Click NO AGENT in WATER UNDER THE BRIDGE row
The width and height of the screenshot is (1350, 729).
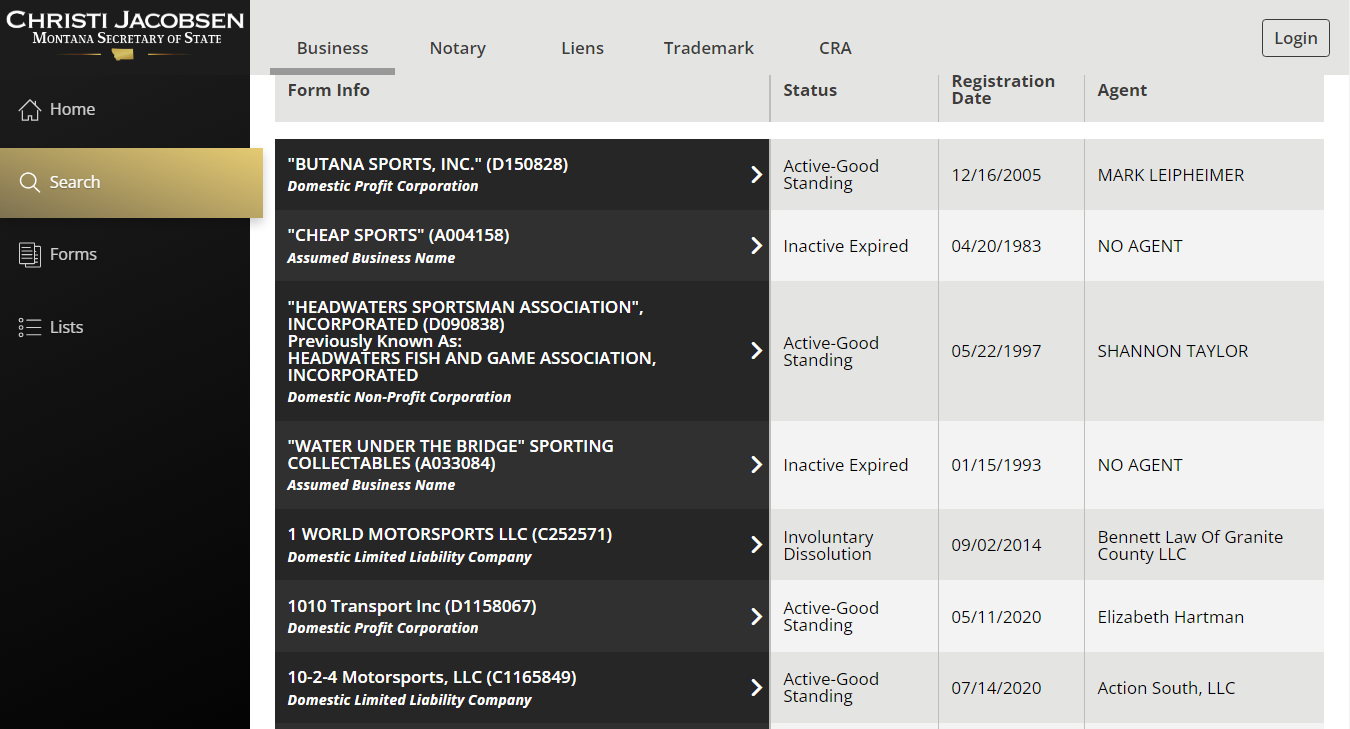coord(1140,465)
